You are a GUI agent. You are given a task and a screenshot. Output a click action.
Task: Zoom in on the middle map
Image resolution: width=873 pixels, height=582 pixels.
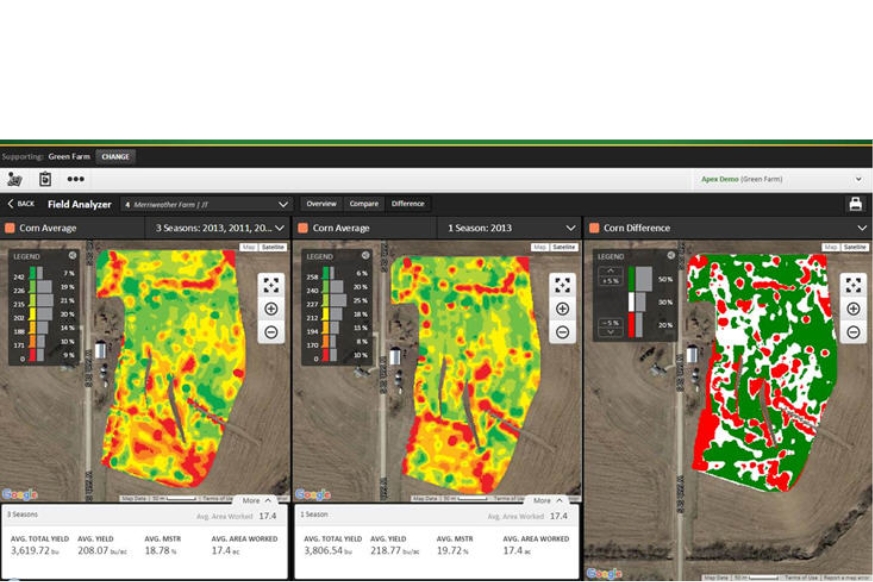[562, 309]
